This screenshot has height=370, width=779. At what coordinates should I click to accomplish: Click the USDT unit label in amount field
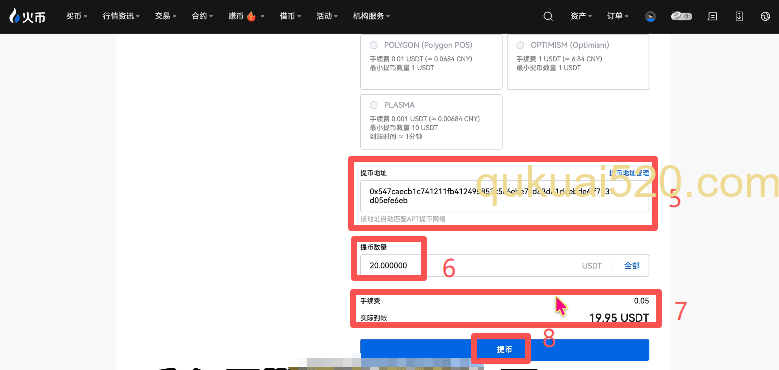[592, 266]
